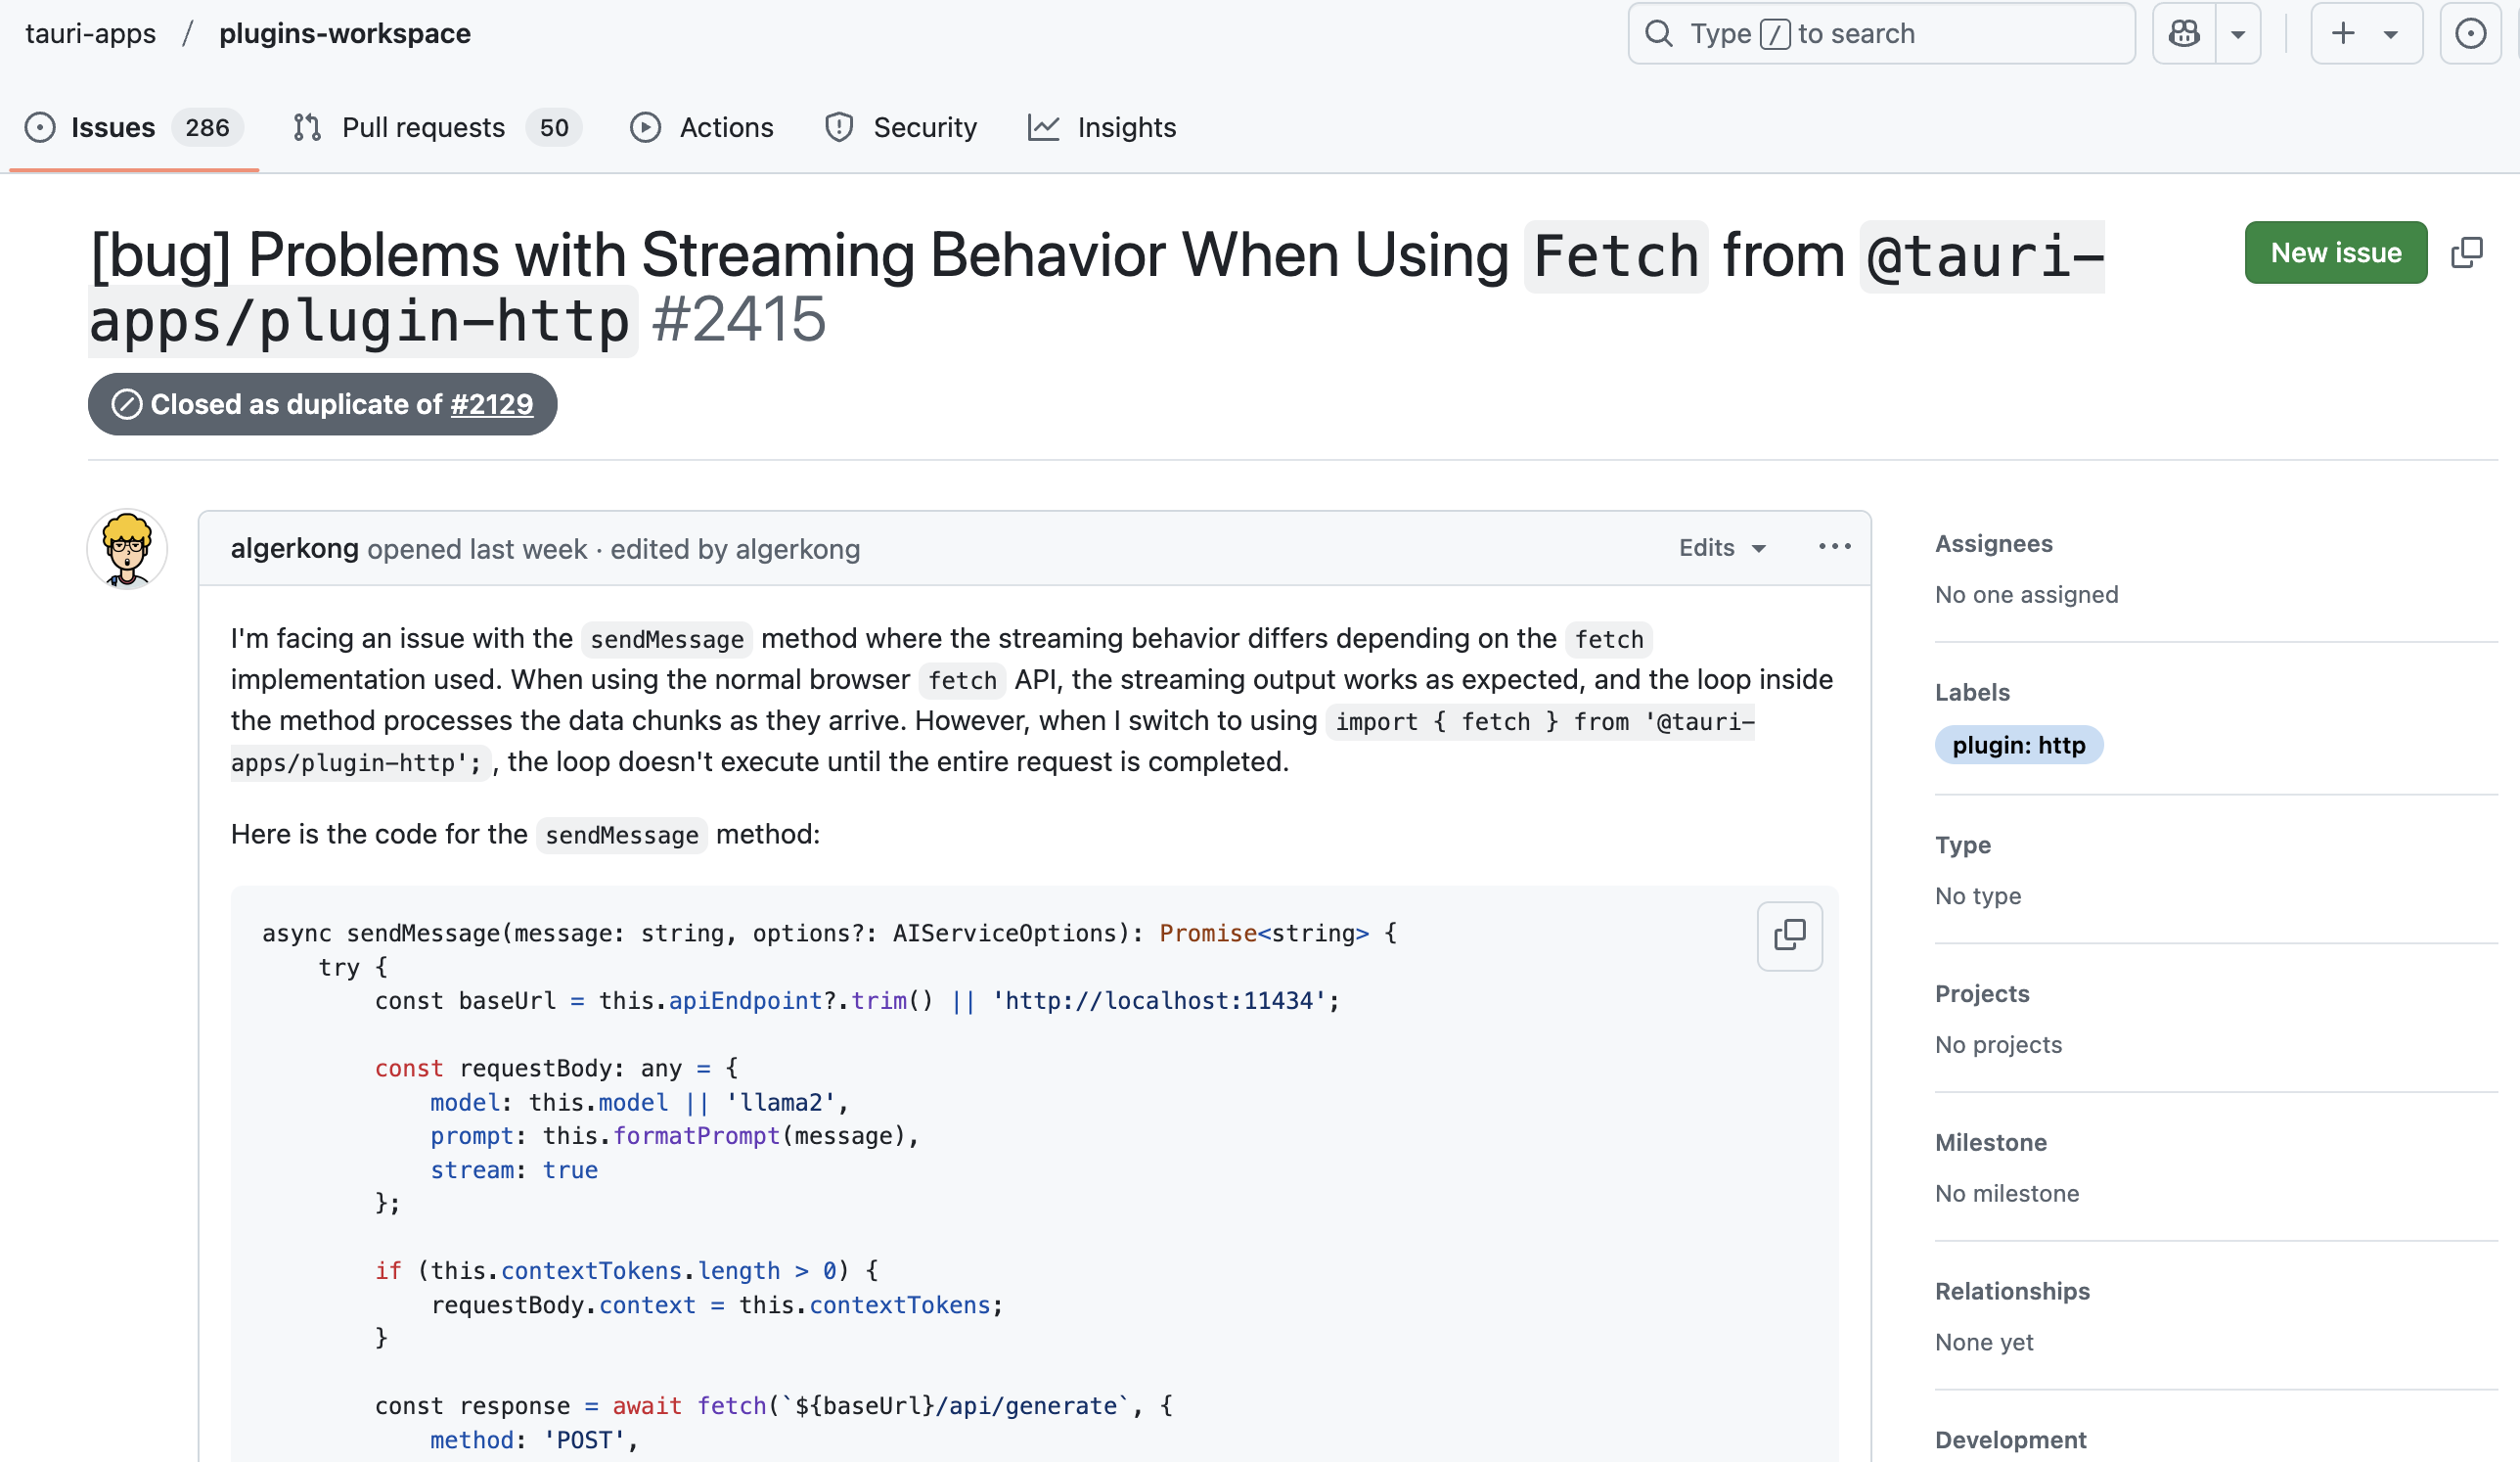Open the three-dot comment options menu
This screenshot has width=2520, height=1462.
[x=1834, y=547]
